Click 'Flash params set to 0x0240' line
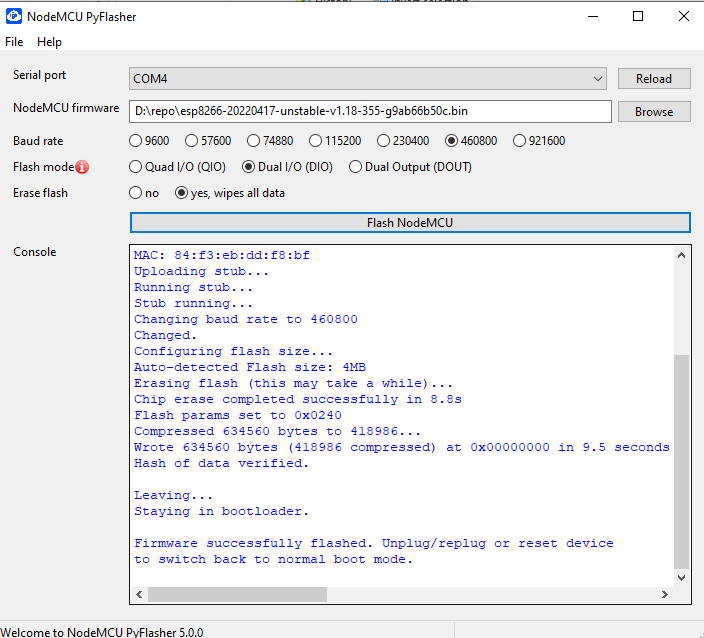Image resolution: width=704 pixels, height=638 pixels. click(238, 415)
